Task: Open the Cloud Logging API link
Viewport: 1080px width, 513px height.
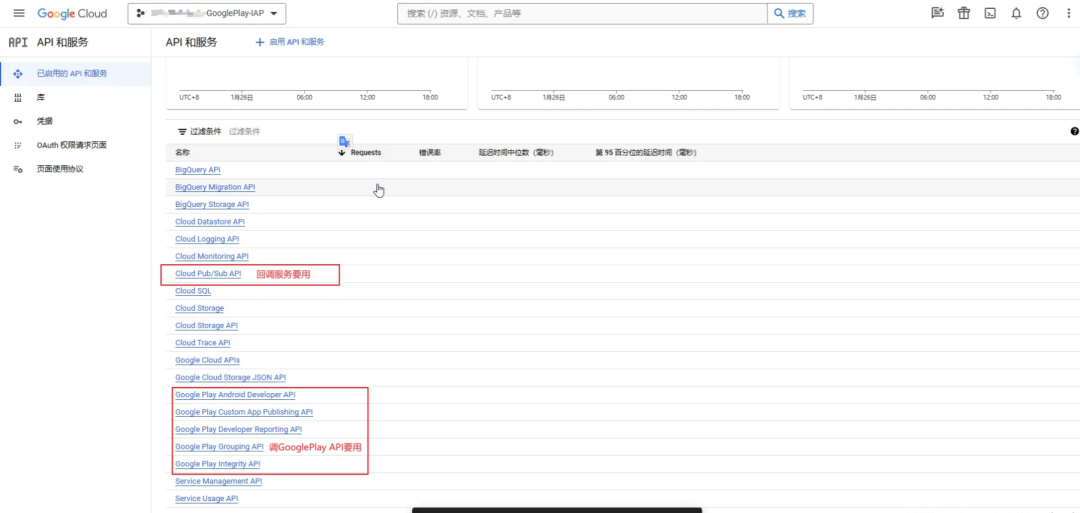Action: [x=207, y=239]
